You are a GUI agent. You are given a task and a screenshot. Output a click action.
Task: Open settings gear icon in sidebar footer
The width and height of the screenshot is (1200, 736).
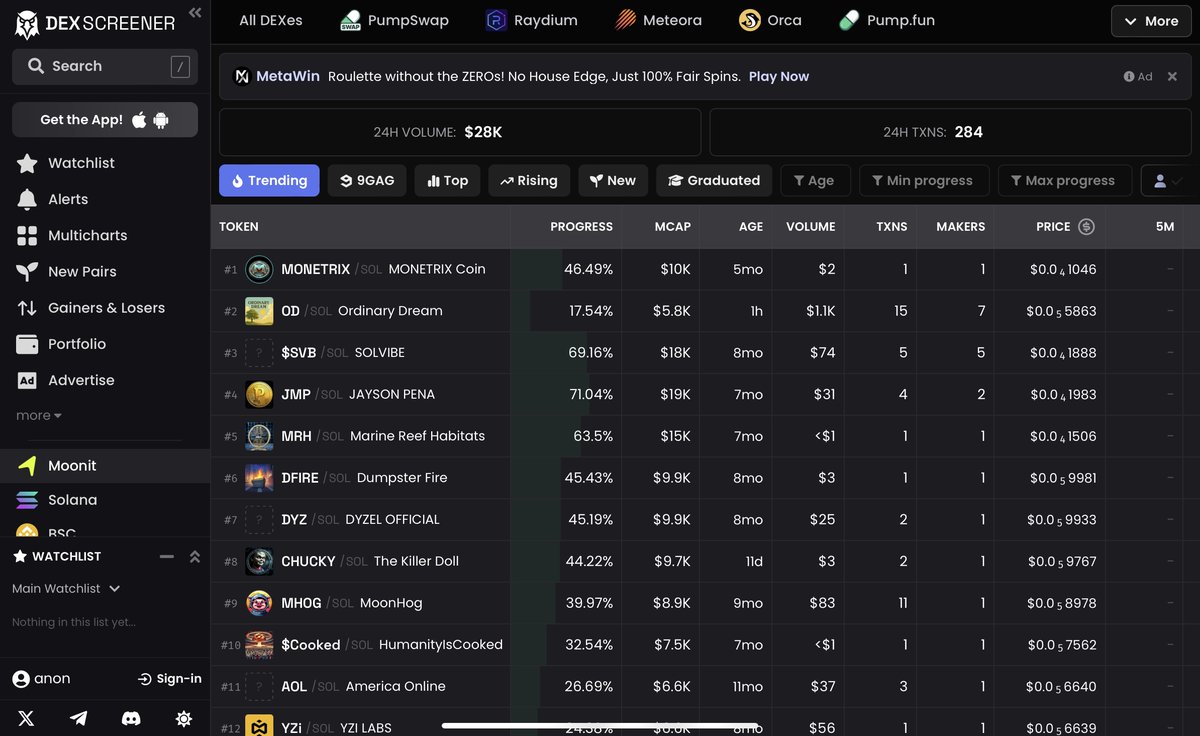point(183,718)
